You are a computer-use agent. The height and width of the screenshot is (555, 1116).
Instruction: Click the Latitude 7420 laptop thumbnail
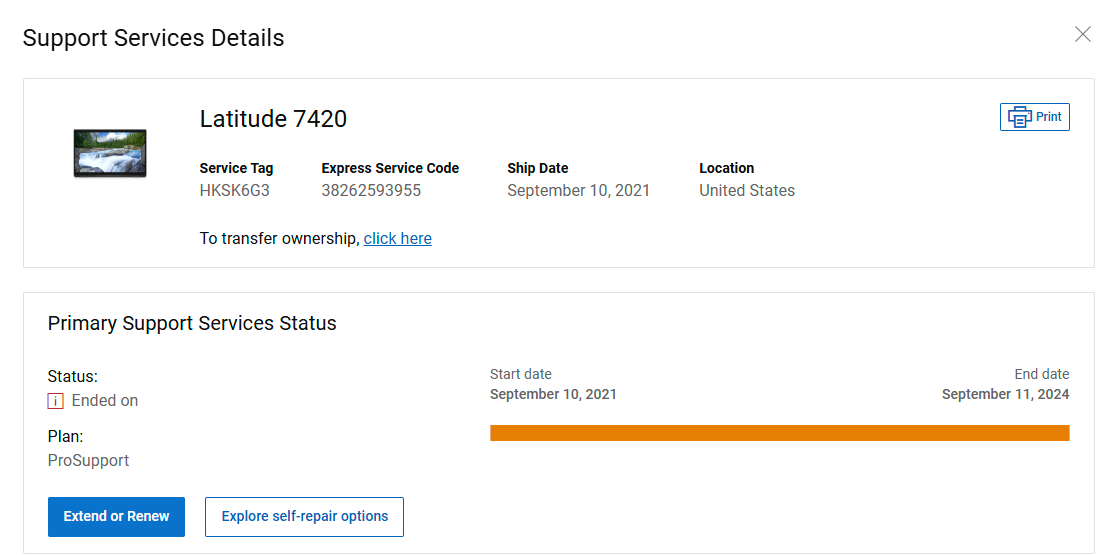pyautogui.click(x=110, y=153)
